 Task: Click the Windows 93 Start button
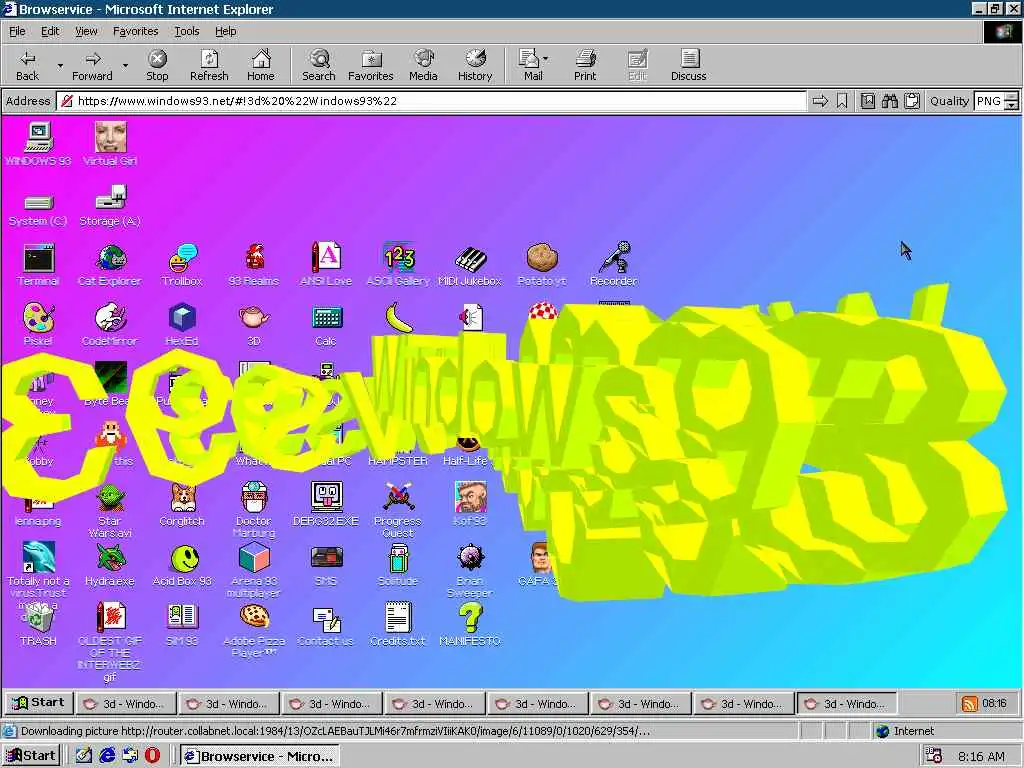pyautogui.click(x=39, y=703)
